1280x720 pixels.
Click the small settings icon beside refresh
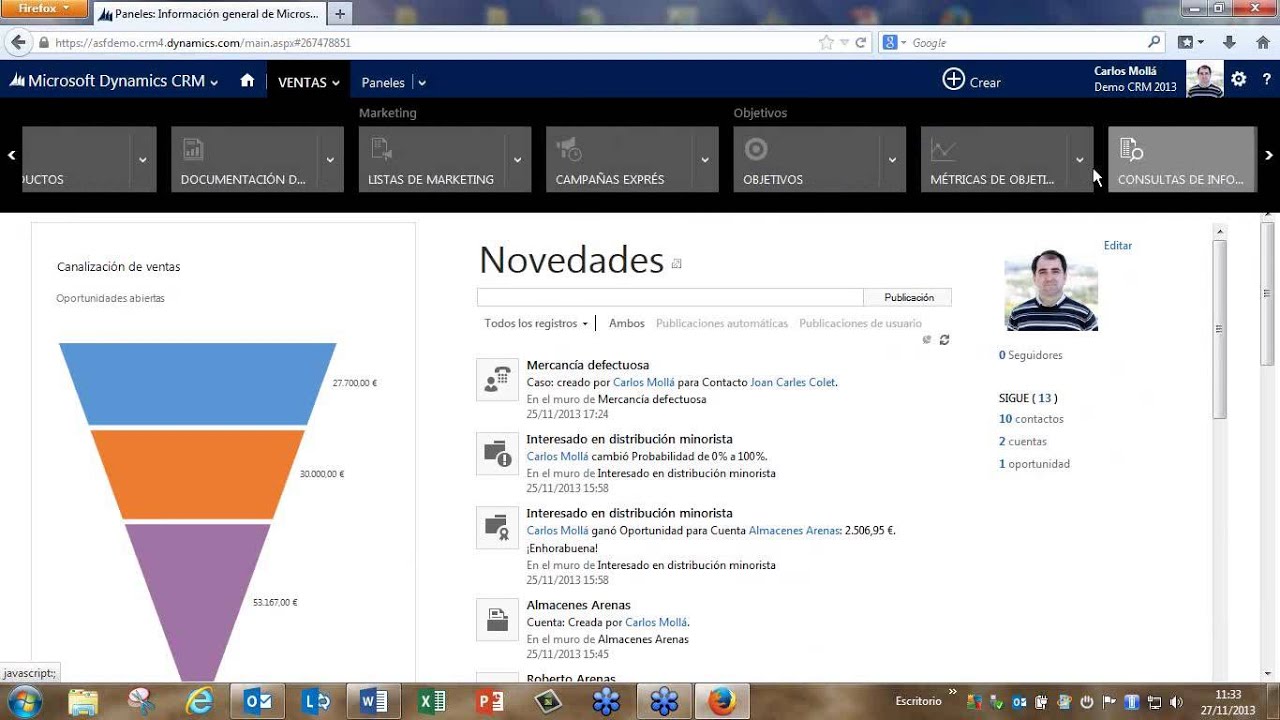pos(927,340)
